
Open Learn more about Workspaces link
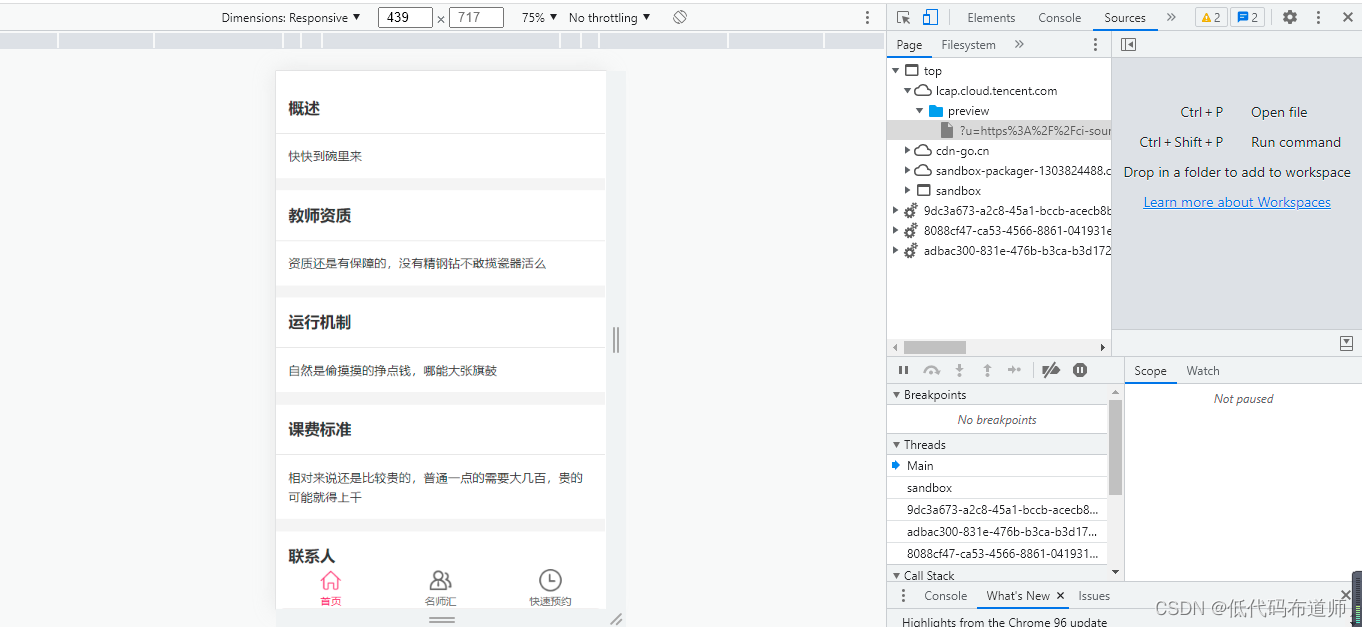(x=1237, y=202)
